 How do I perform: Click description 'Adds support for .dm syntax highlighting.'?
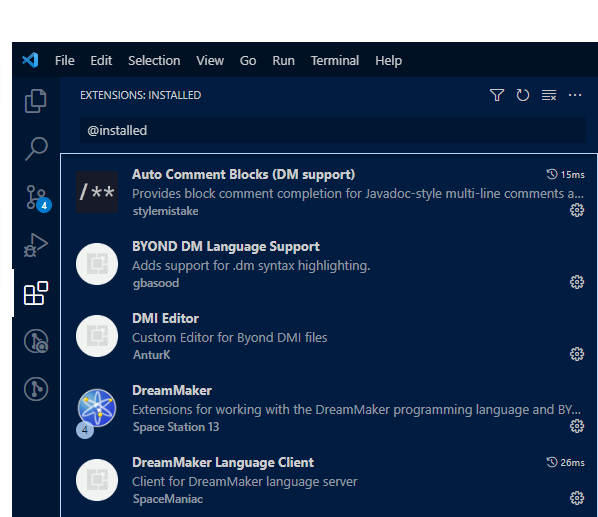click(251, 266)
